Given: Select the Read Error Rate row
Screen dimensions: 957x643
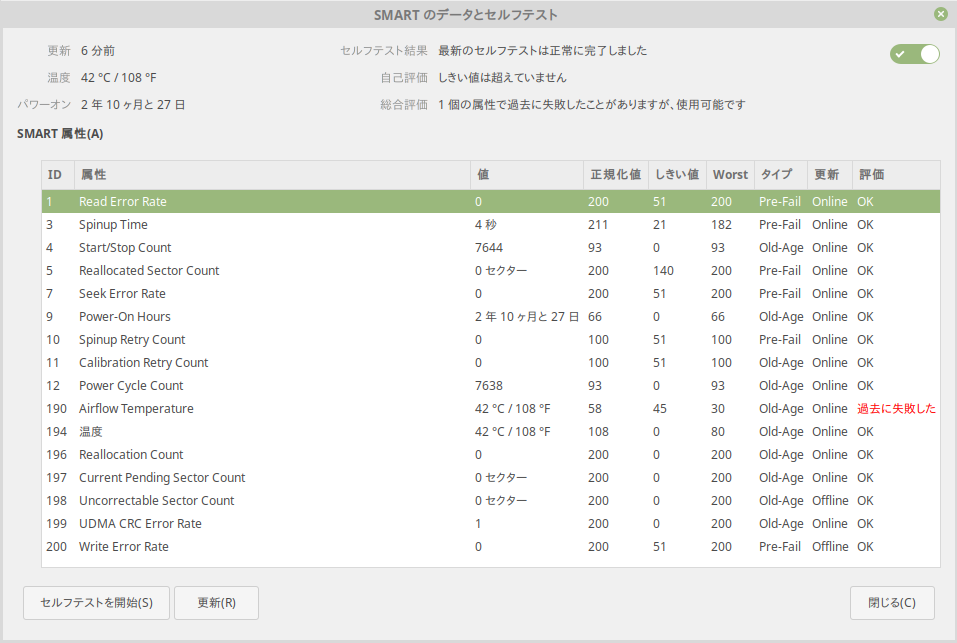Looking at the screenshot, I should point(491,201).
